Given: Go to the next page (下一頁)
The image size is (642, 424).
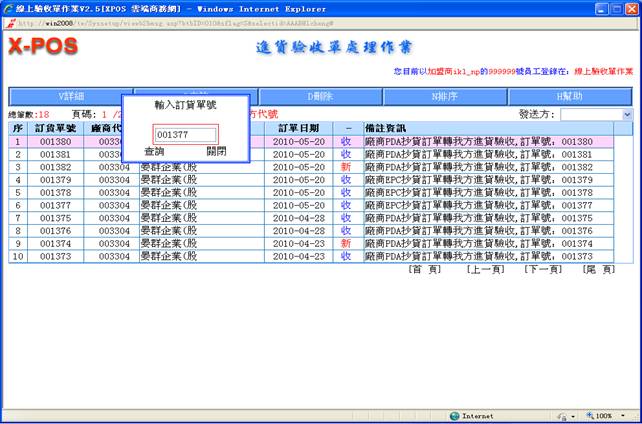Looking at the screenshot, I should pyautogui.click(x=543, y=270).
